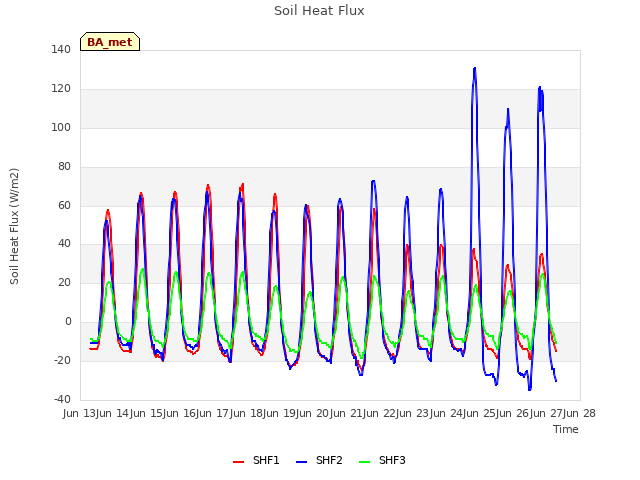
Task: Click the Jun 16 x-axis date label
Action: (x=180, y=413)
